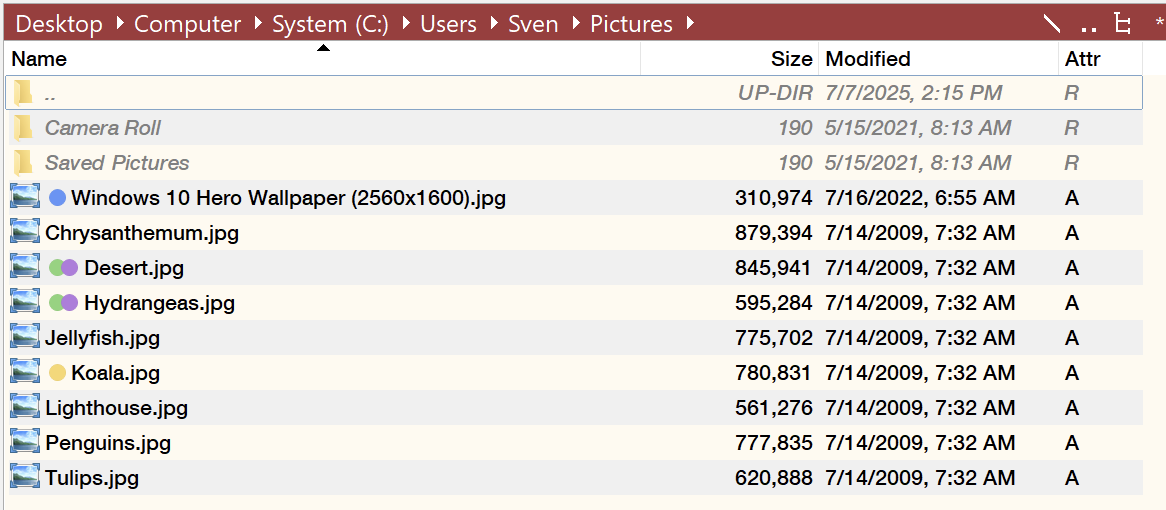Expand the arrow between Users and Sven
The height and width of the screenshot is (510, 1166).
(x=494, y=24)
